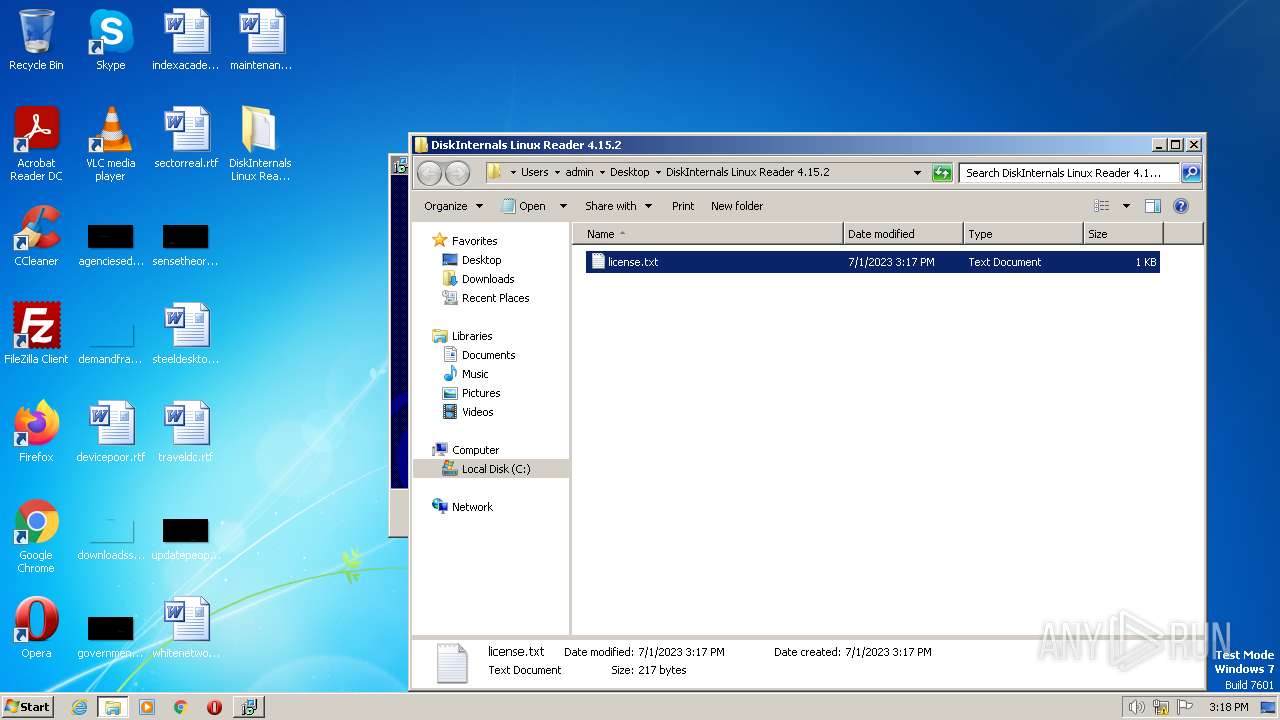Select the VLC media player shortcut
Screen dimensions: 1280x720
click(110, 144)
